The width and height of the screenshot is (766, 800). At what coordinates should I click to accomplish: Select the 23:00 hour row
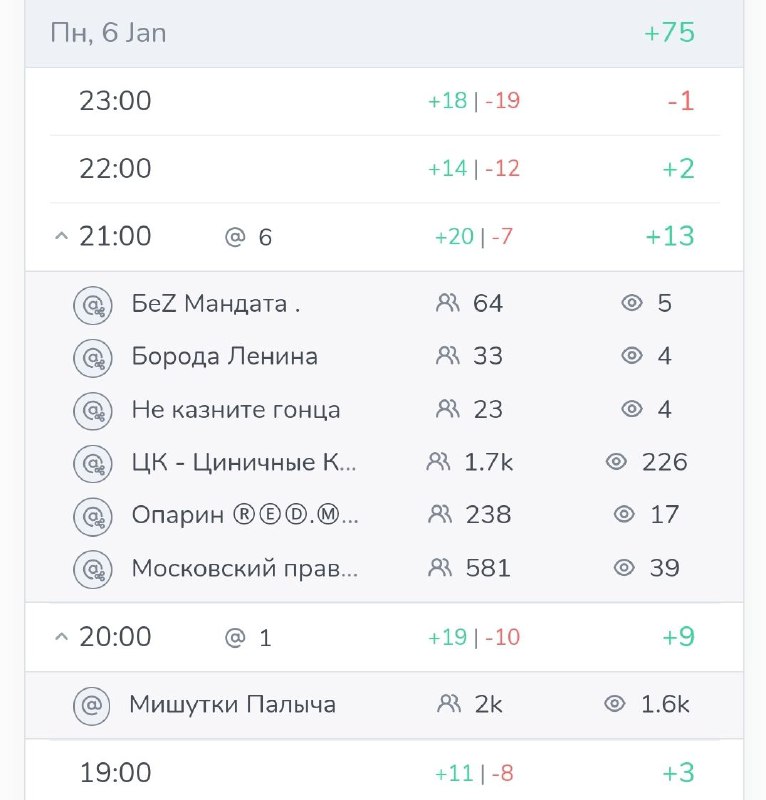pyautogui.click(x=384, y=101)
